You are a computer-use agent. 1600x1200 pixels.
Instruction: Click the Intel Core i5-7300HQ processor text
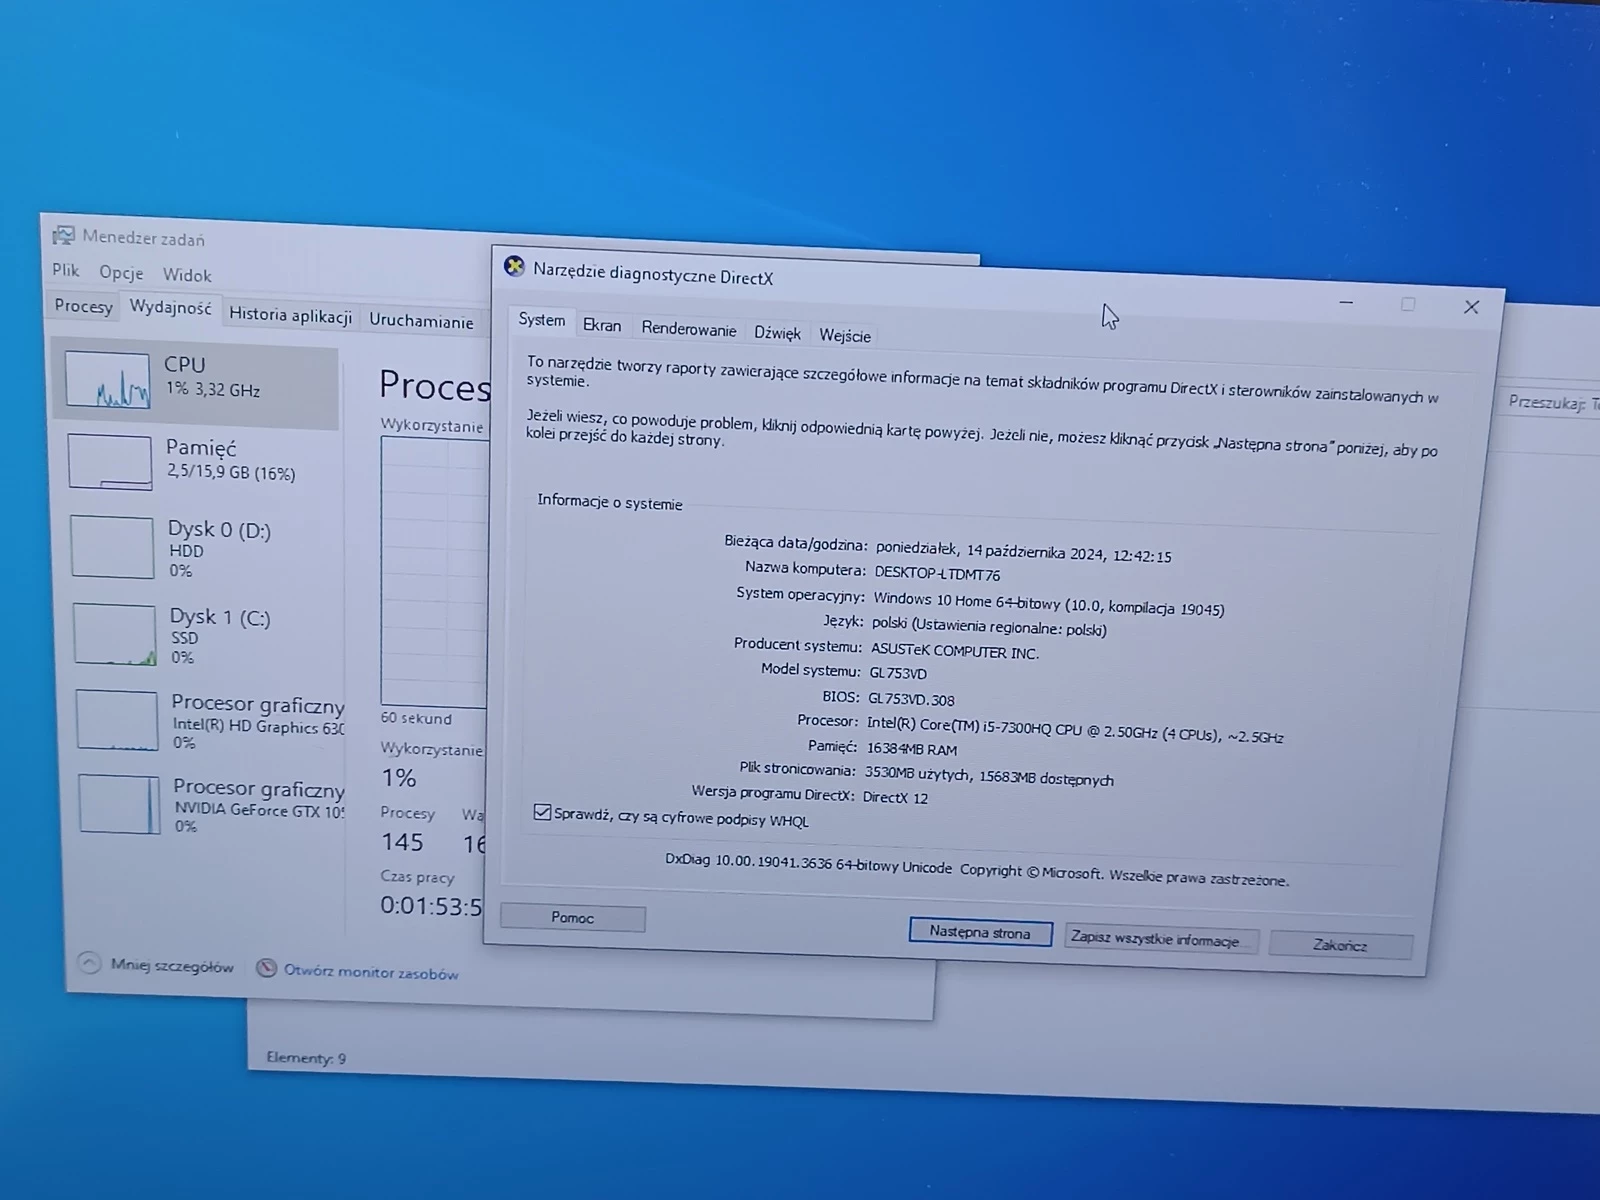[x=1075, y=730]
